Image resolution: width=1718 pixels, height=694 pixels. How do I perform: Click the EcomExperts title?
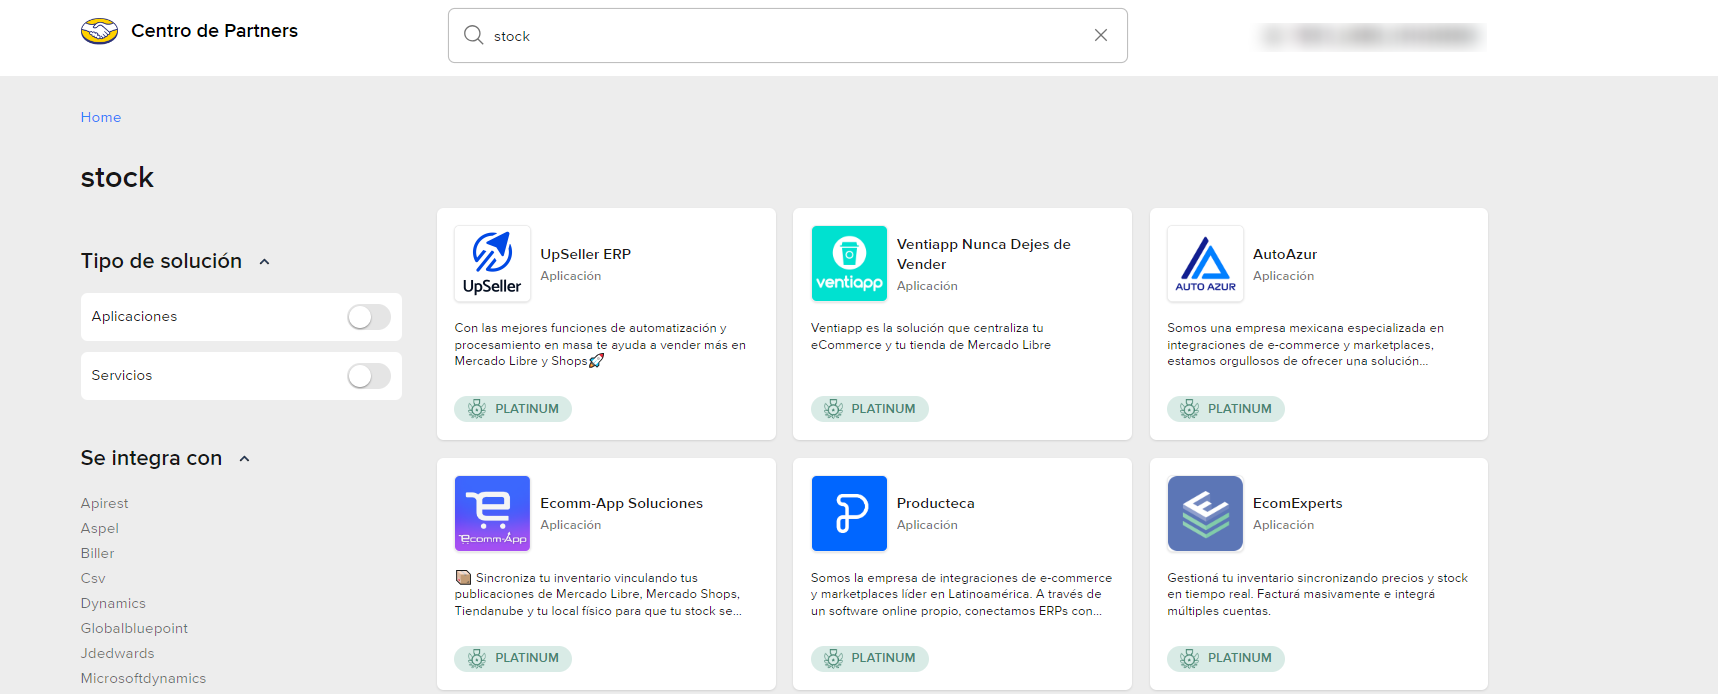point(1297,503)
